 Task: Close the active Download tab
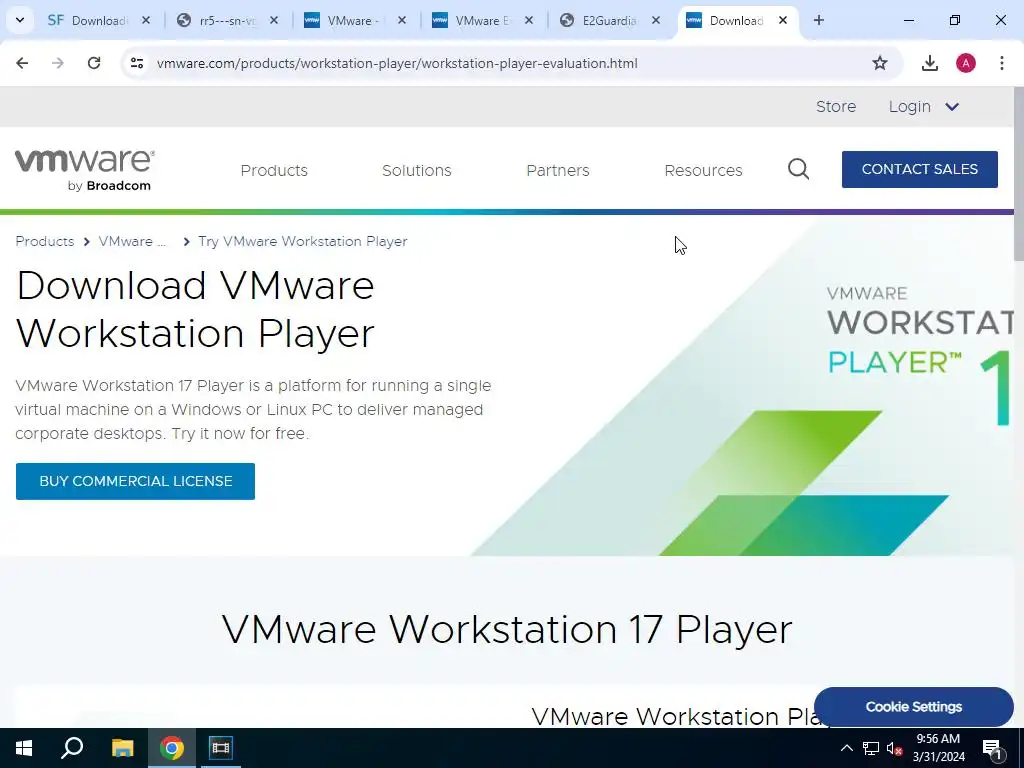(x=783, y=21)
